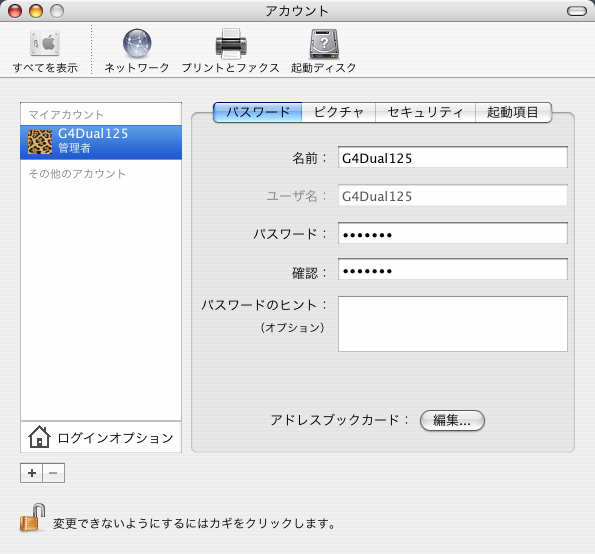Screen dimensions: 595x554
Task: Add a new account with plus button
Action: pos(31,473)
